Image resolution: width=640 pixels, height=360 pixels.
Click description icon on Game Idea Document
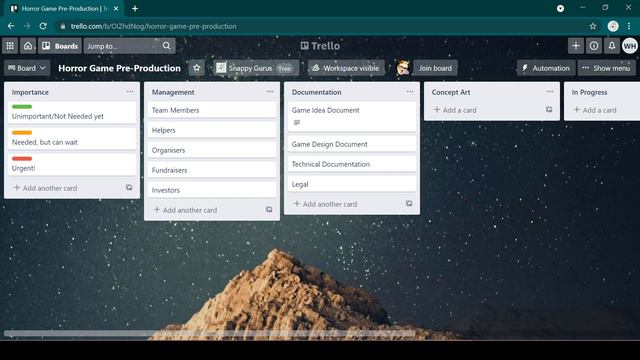pos(297,122)
